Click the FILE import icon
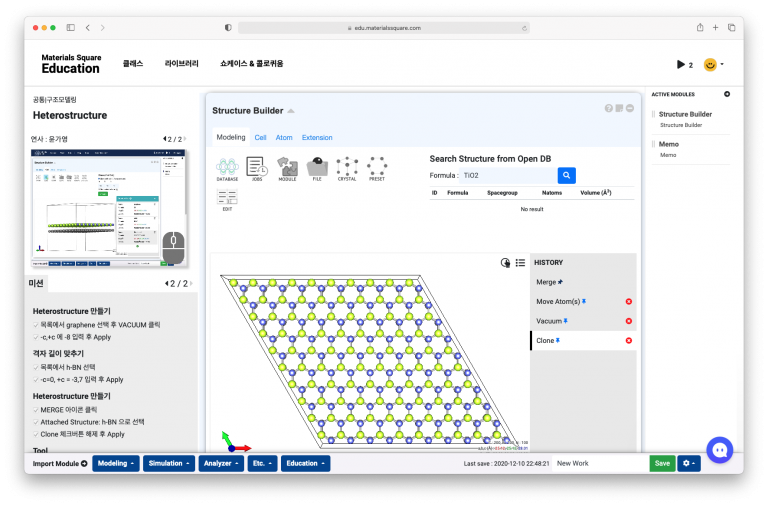768x506 pixels. [317, 167]
